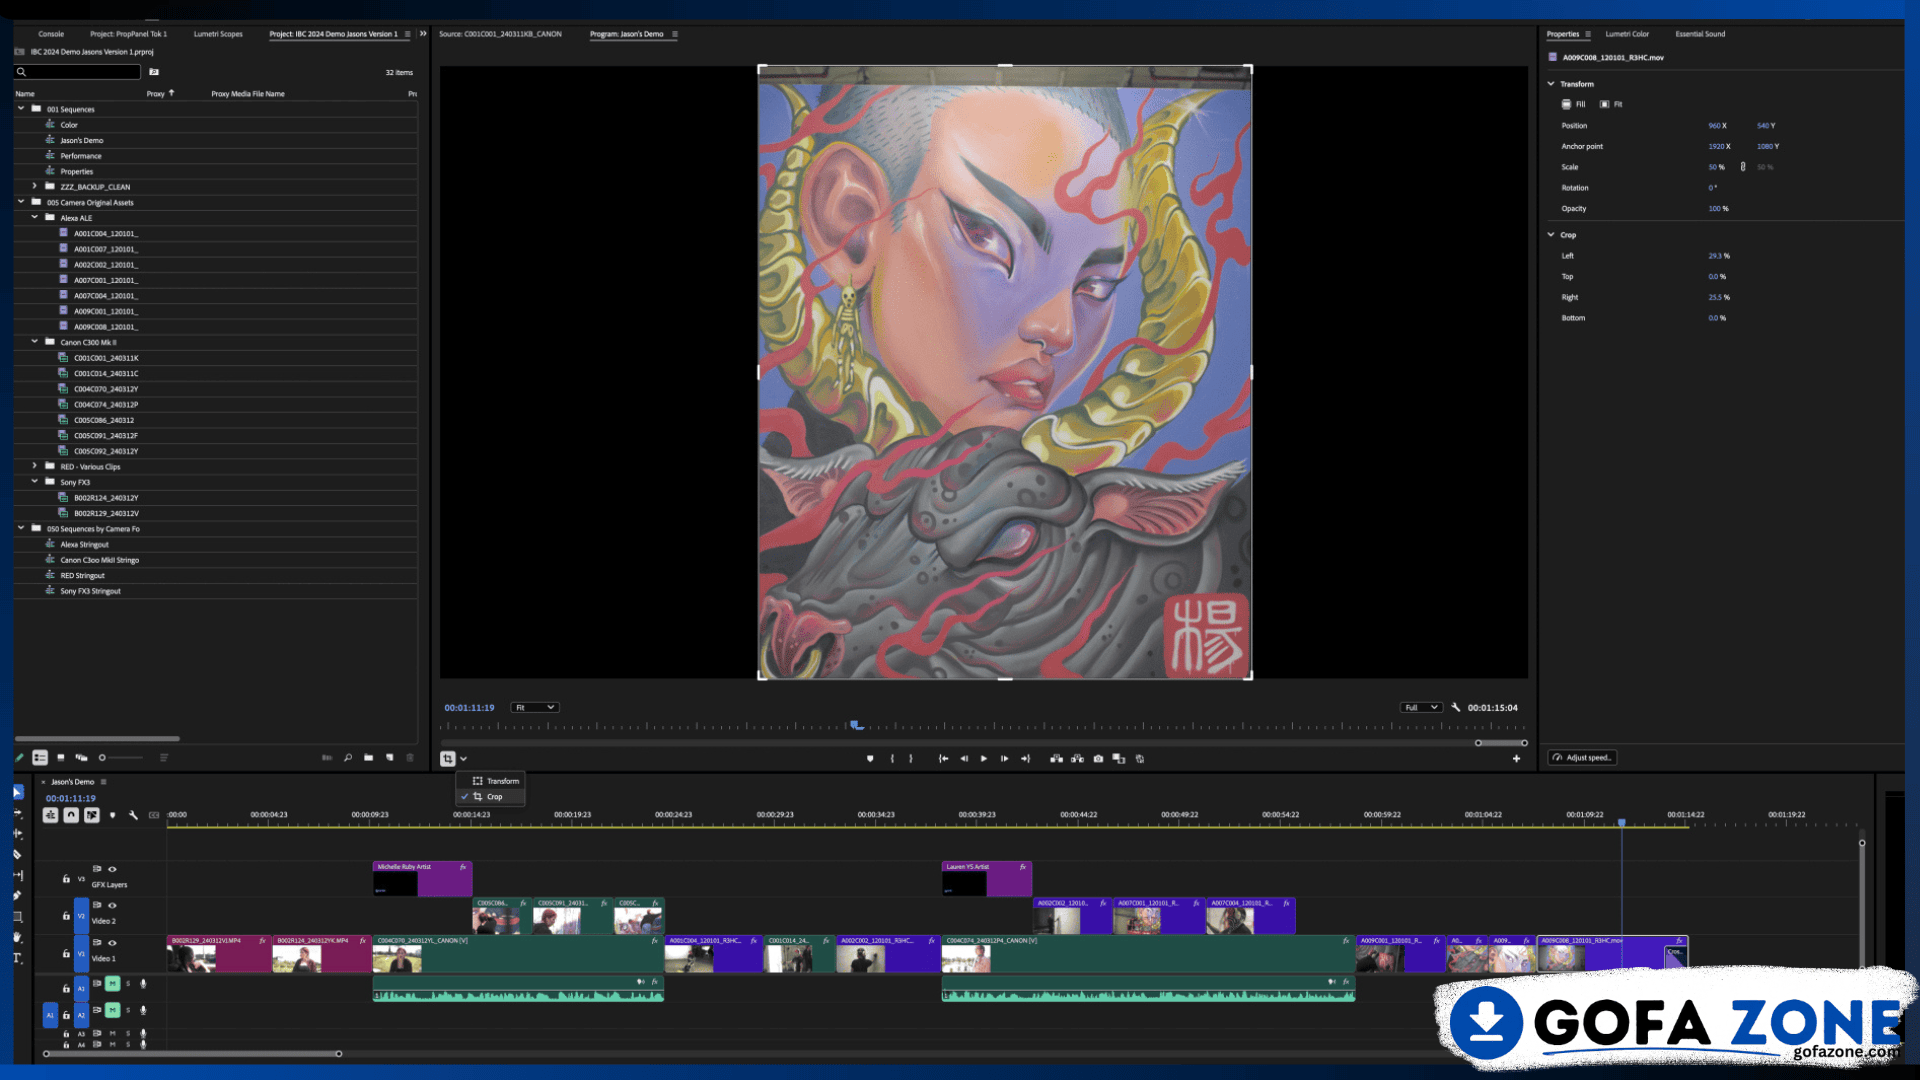This screenshot has width=1920, height=1080.
Task: Select the Razor tool
Action: [18, 855]
